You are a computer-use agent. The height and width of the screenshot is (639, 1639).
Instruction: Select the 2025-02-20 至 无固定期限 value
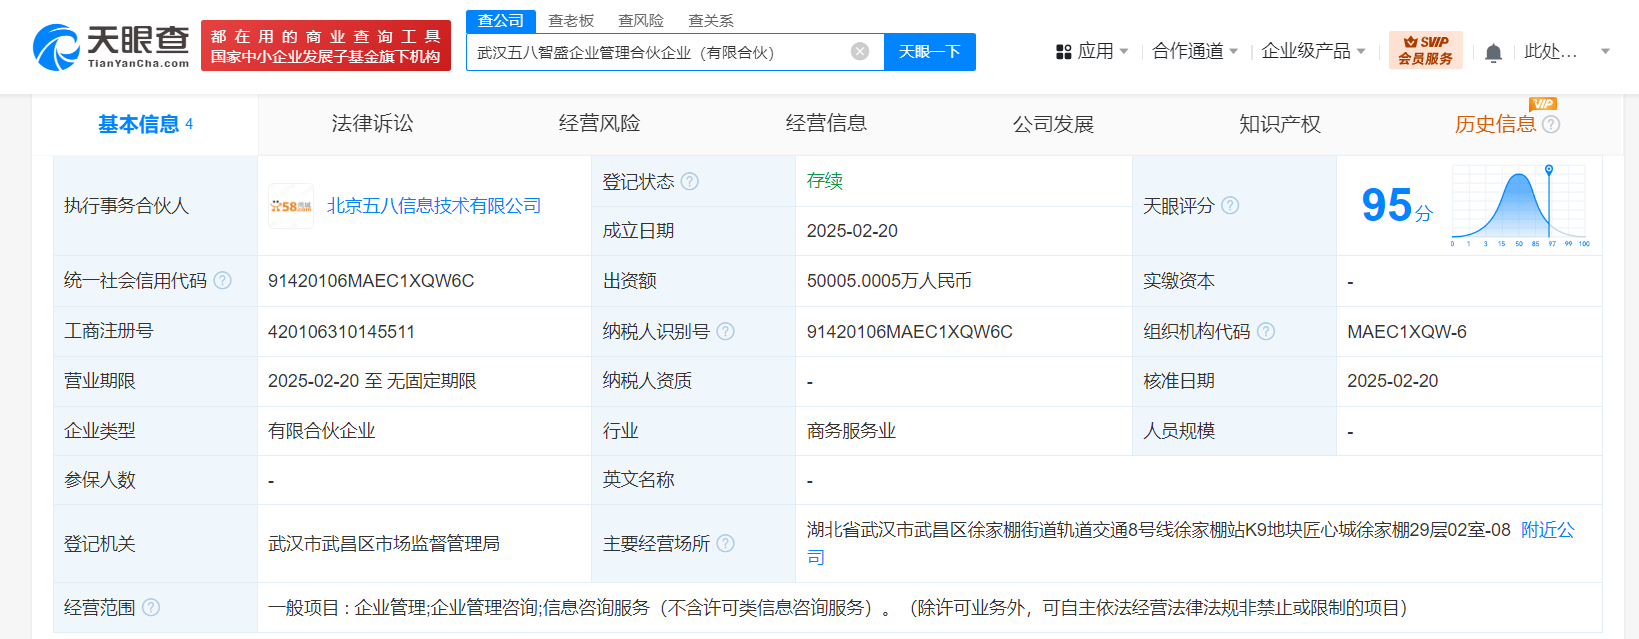tap(372, 381)
